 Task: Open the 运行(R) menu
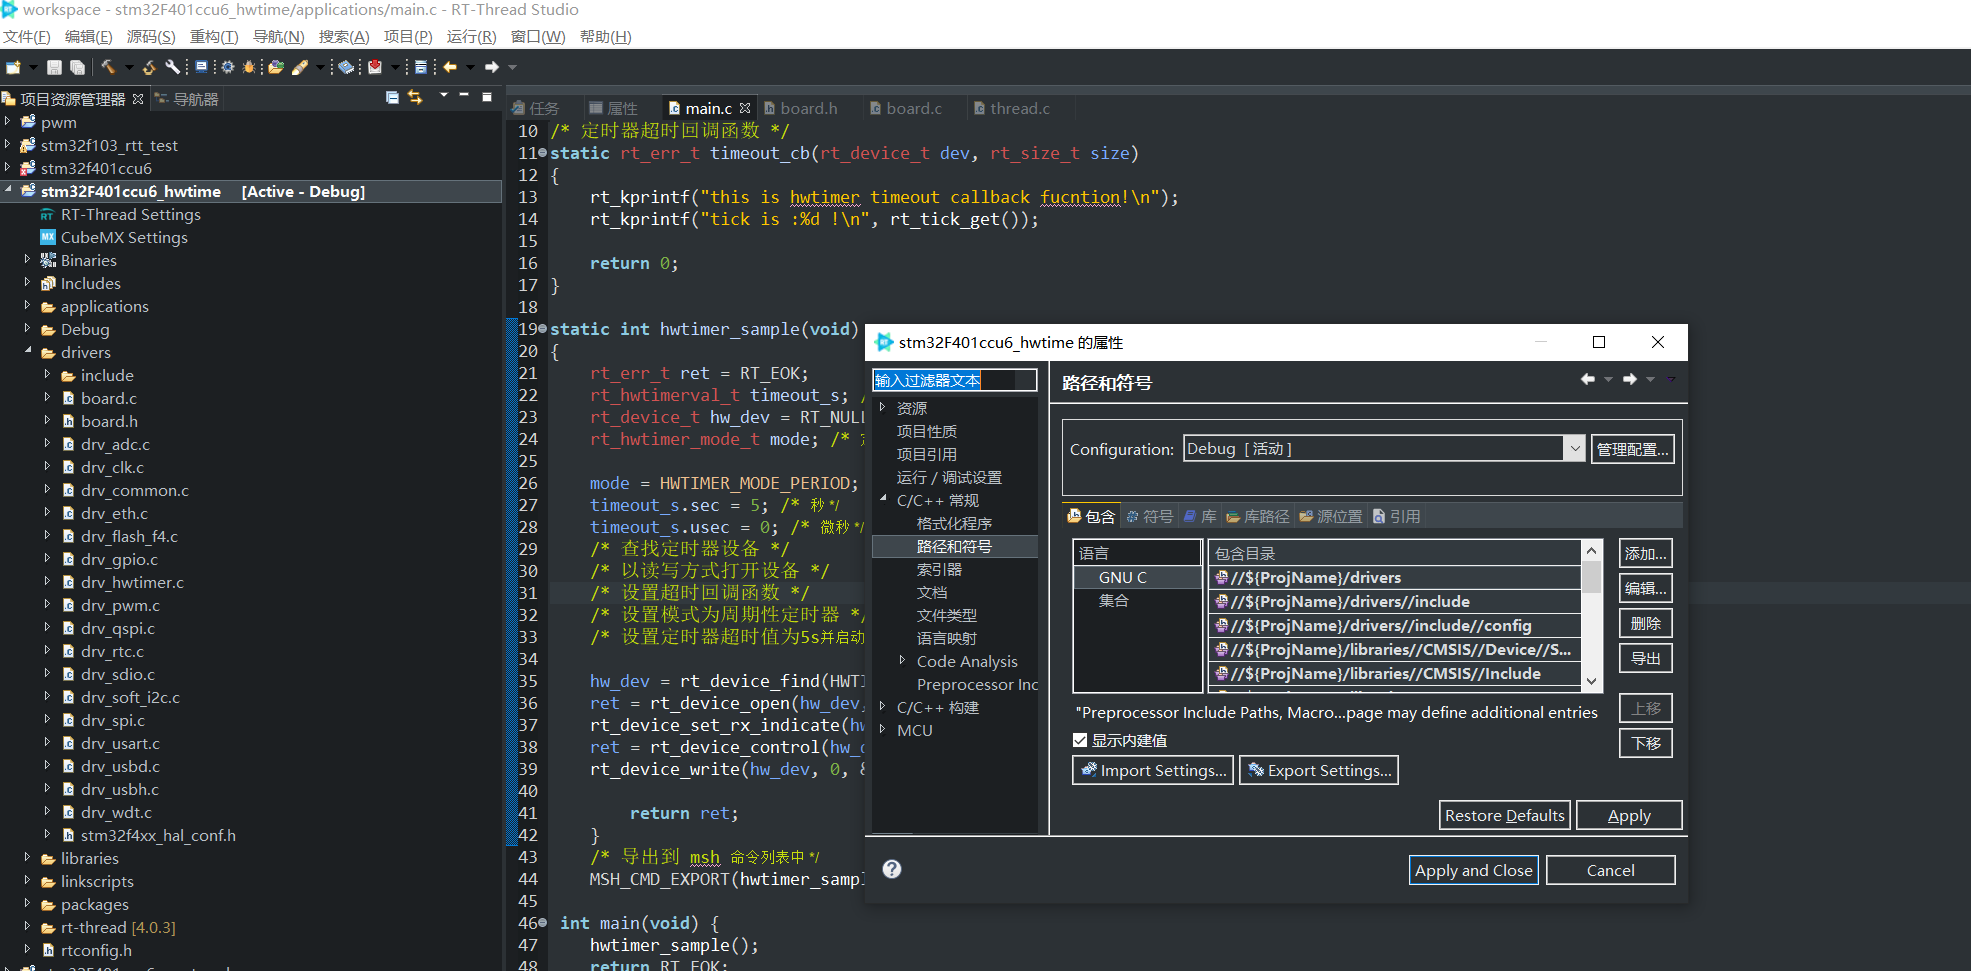(471, 37)
